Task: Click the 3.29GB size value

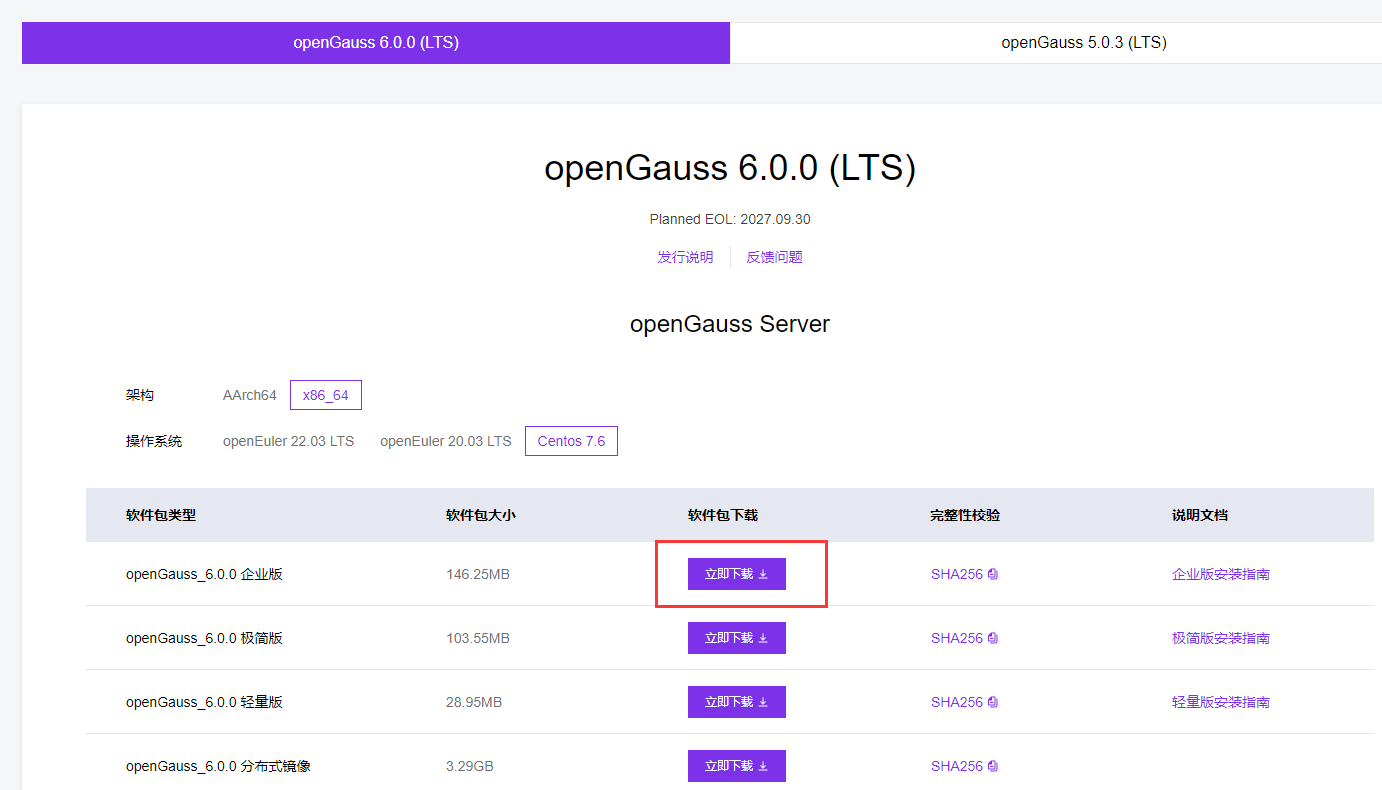Action: [470, 766]
